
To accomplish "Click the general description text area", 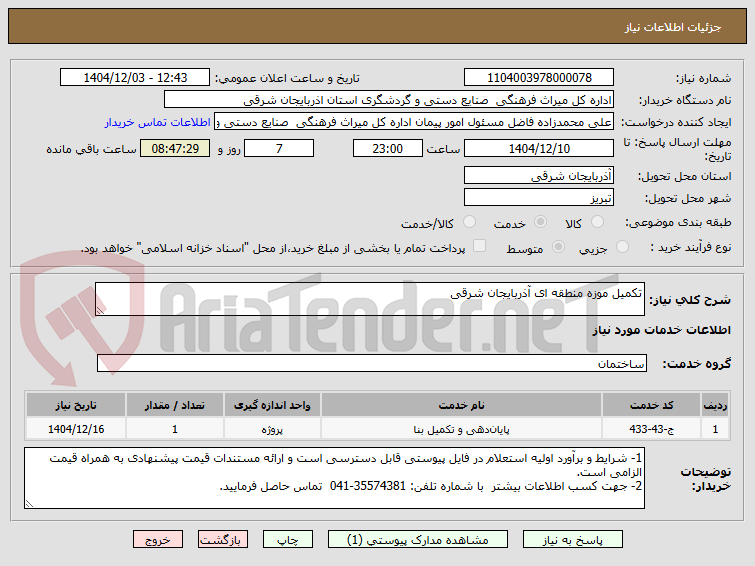I will pos(370,299).
